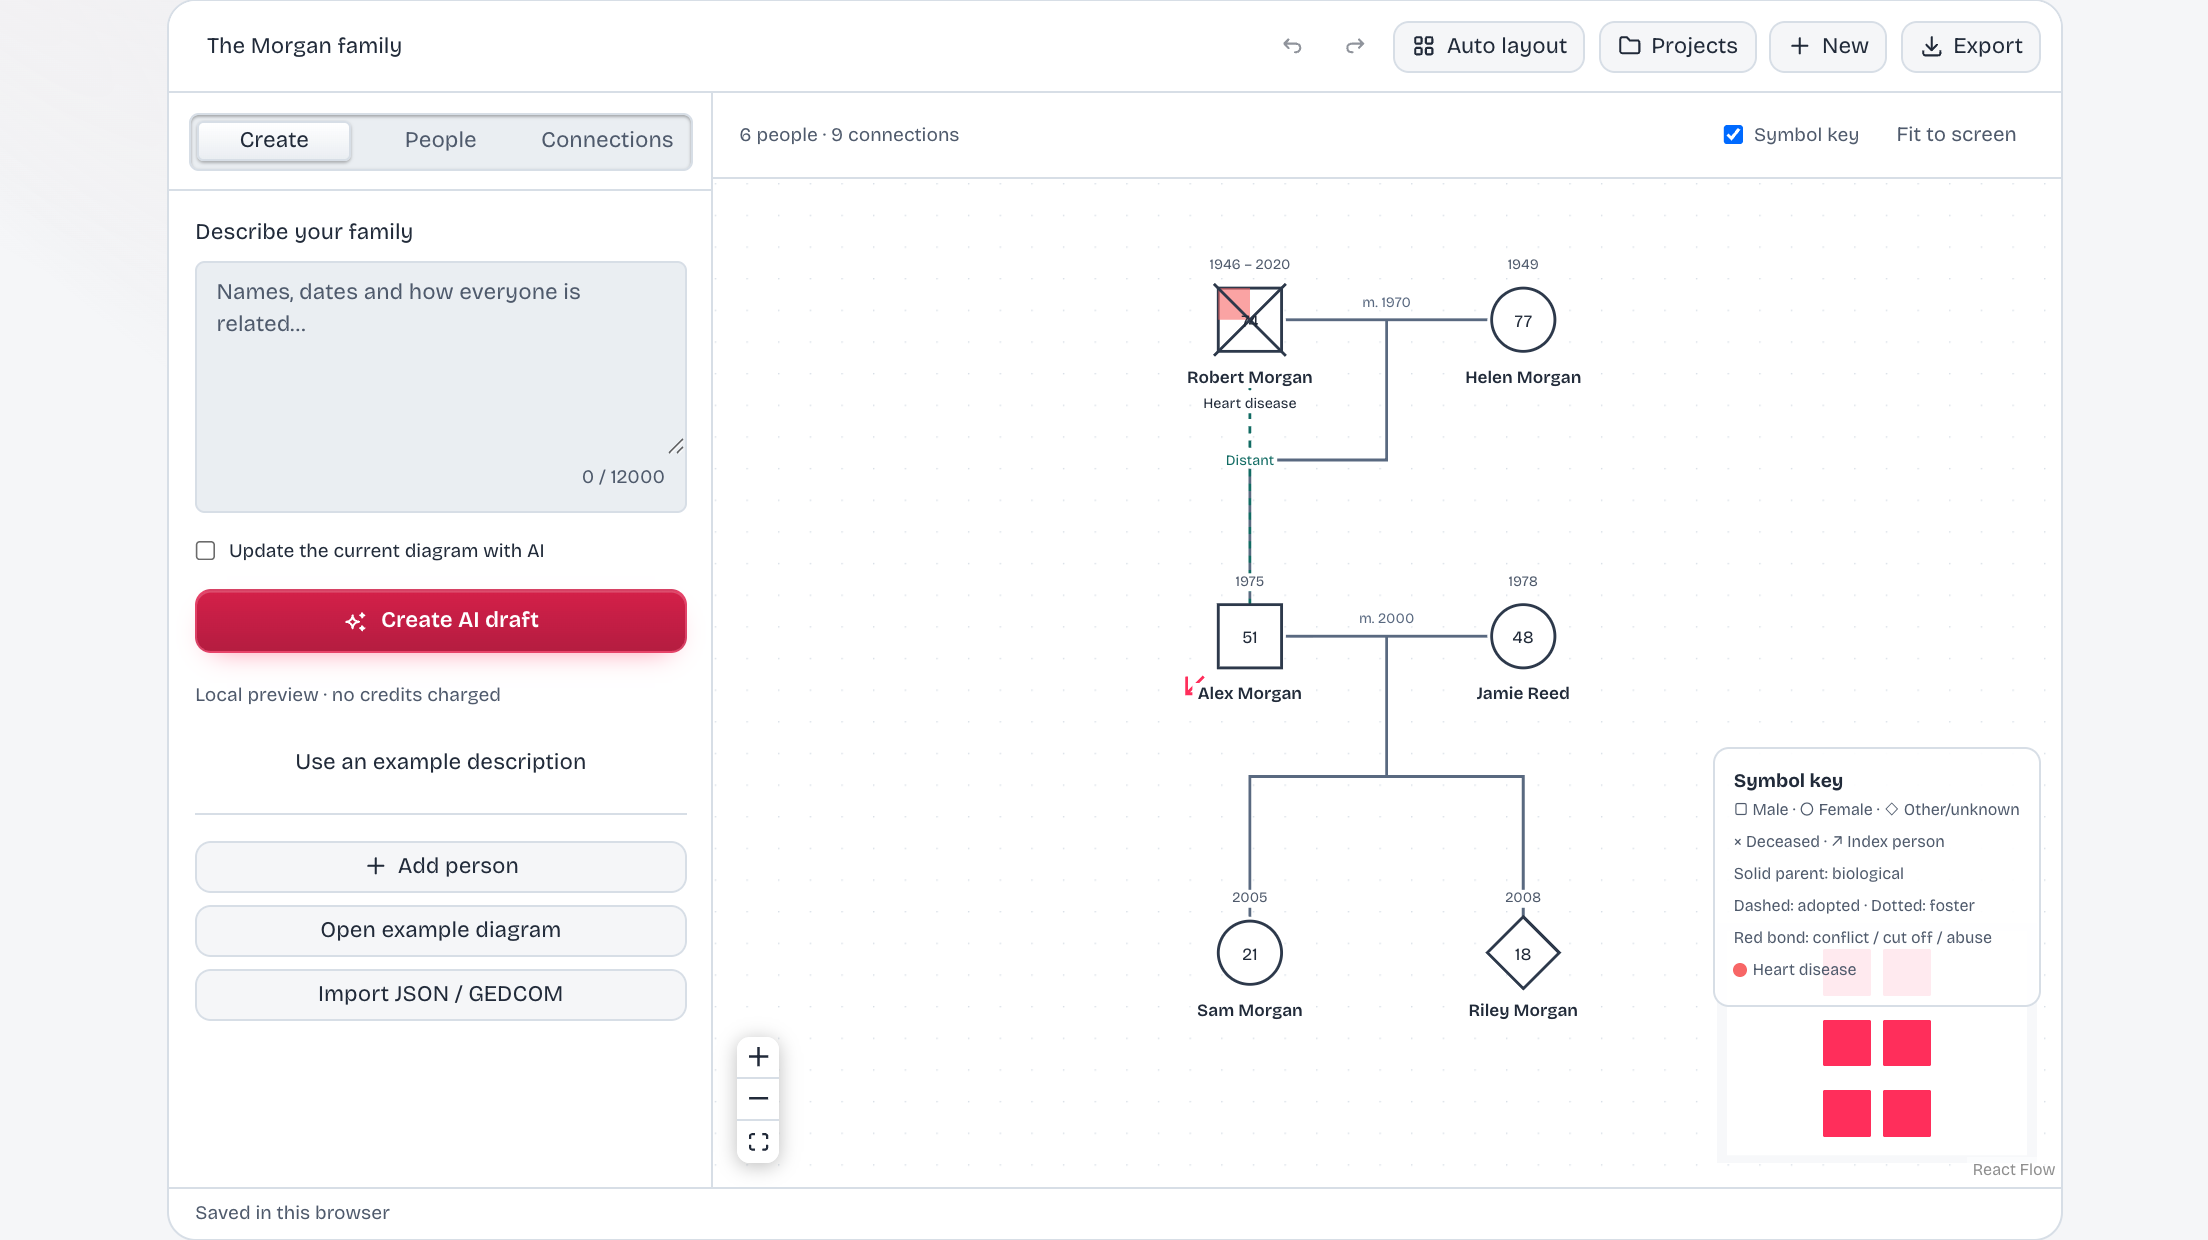Screen dimensions: 2208x1240
Task: Use an example description link
Action: tap(441, 762)
